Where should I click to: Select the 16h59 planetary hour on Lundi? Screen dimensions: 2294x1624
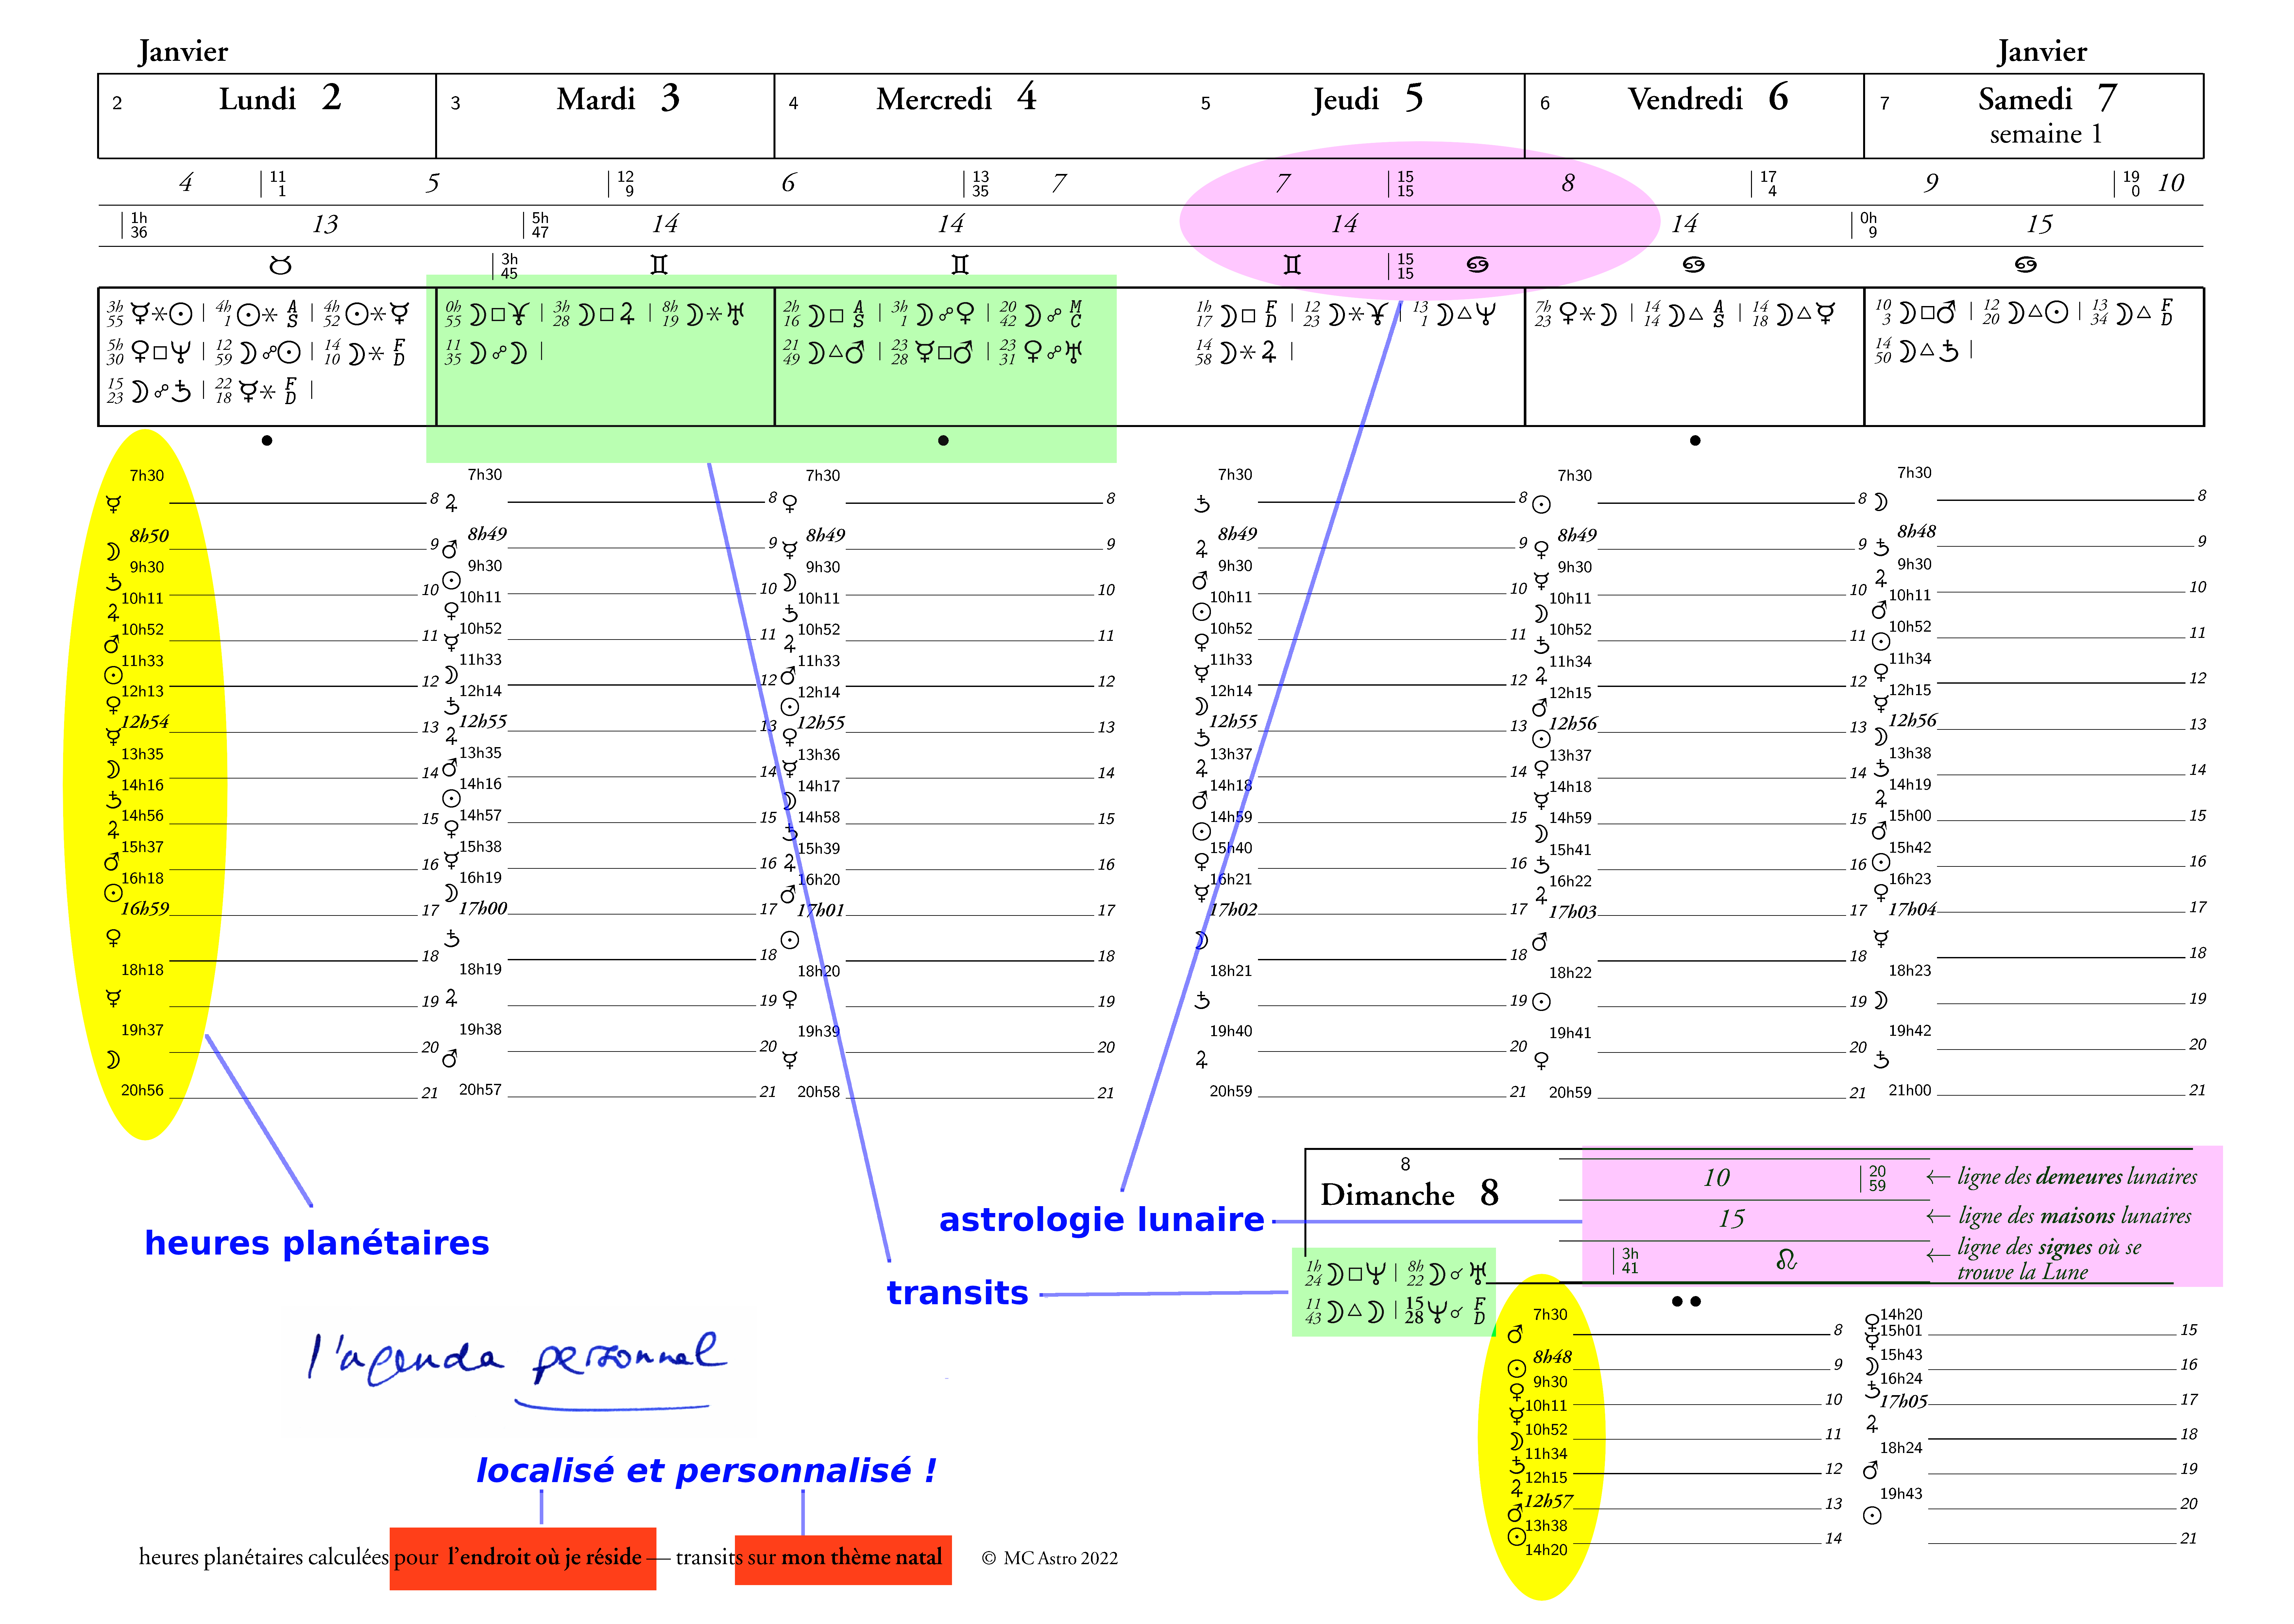(145, 909)
